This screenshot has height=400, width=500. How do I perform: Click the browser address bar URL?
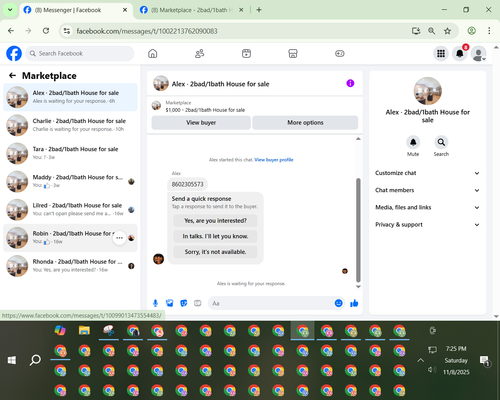click(x=147, y=31)
